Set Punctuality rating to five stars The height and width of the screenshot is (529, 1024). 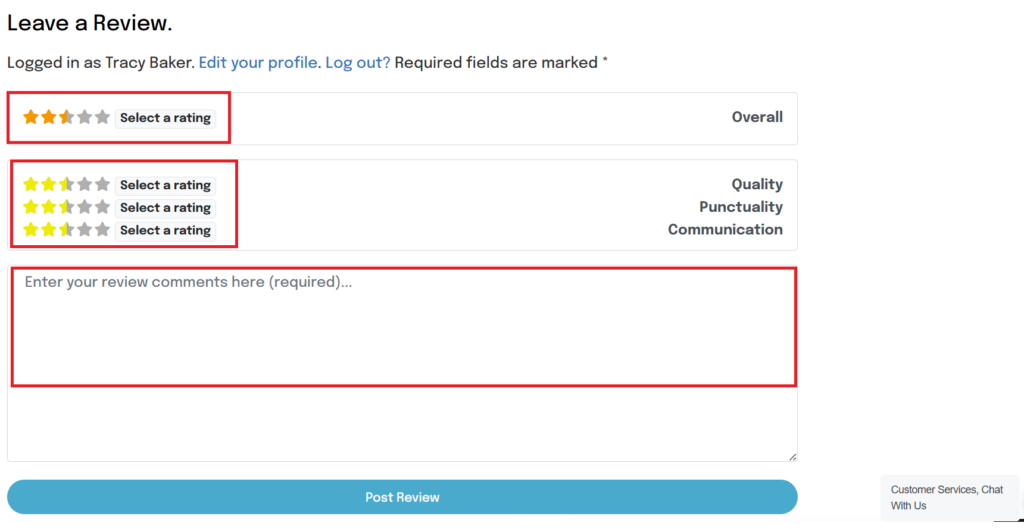point(102,207)
